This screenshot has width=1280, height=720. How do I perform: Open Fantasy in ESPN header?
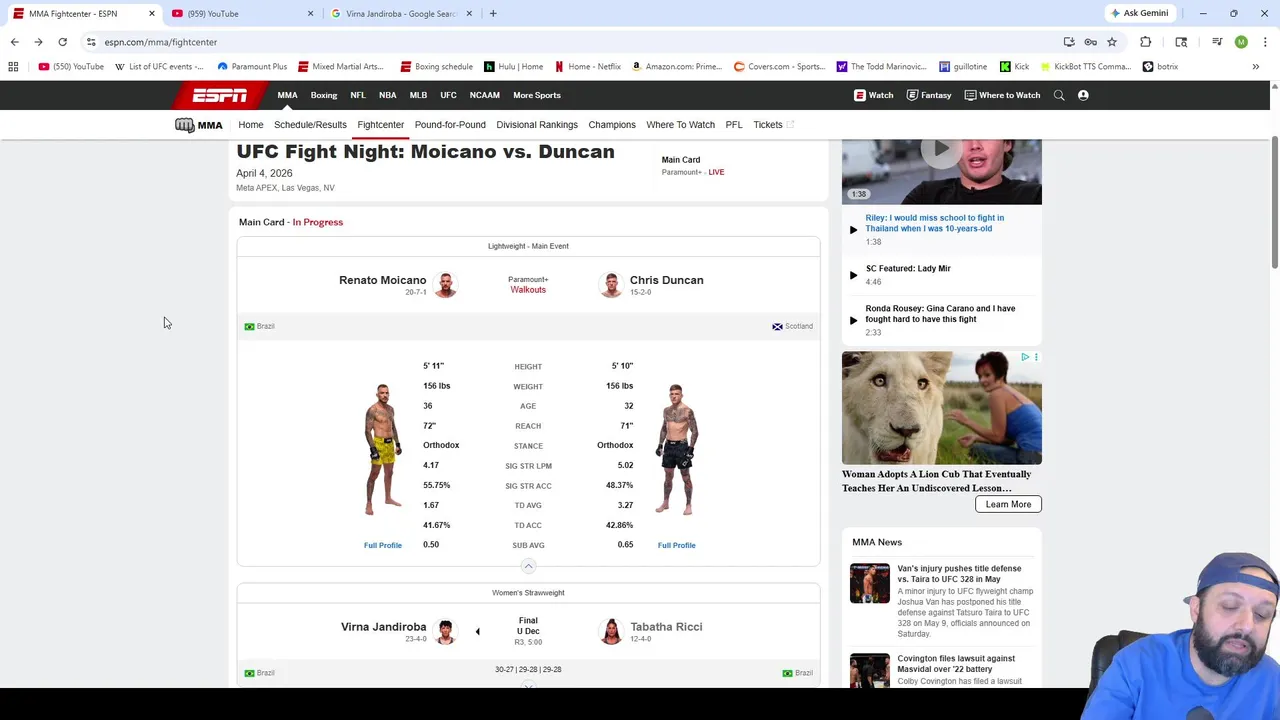click(x=929, y=95)
